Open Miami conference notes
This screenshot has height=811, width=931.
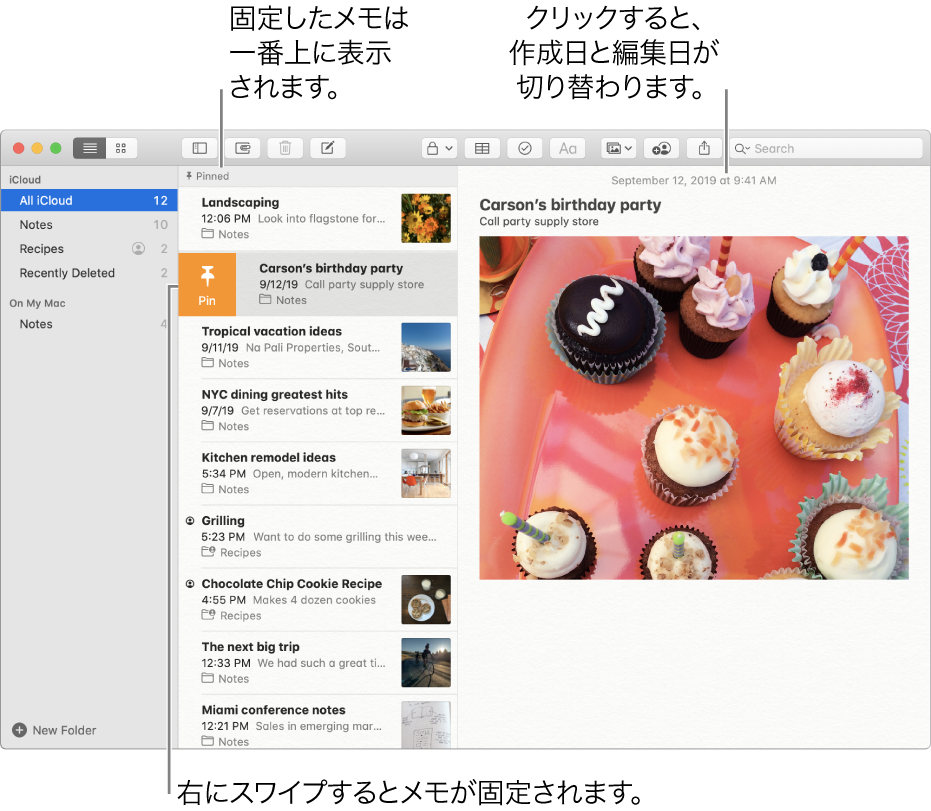pos(318,724)
